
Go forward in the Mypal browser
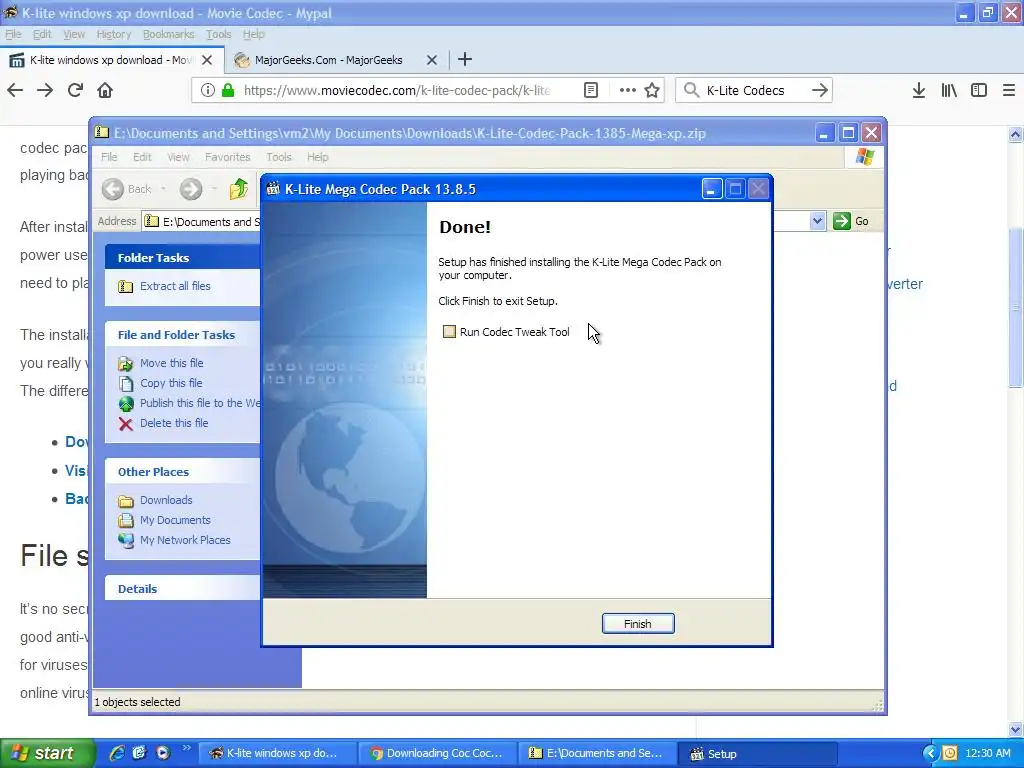click(x=45, y=90)
